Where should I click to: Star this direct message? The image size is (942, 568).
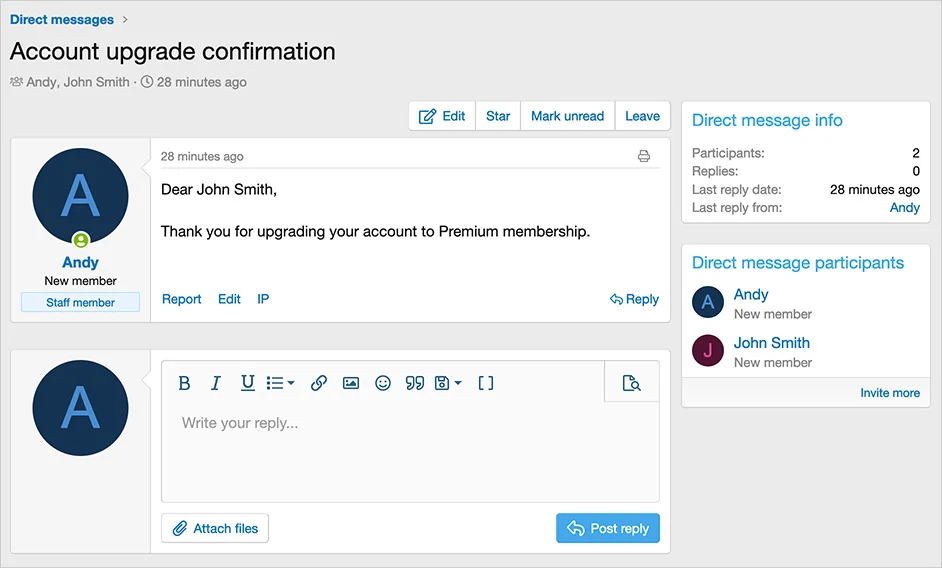[498, 116]
